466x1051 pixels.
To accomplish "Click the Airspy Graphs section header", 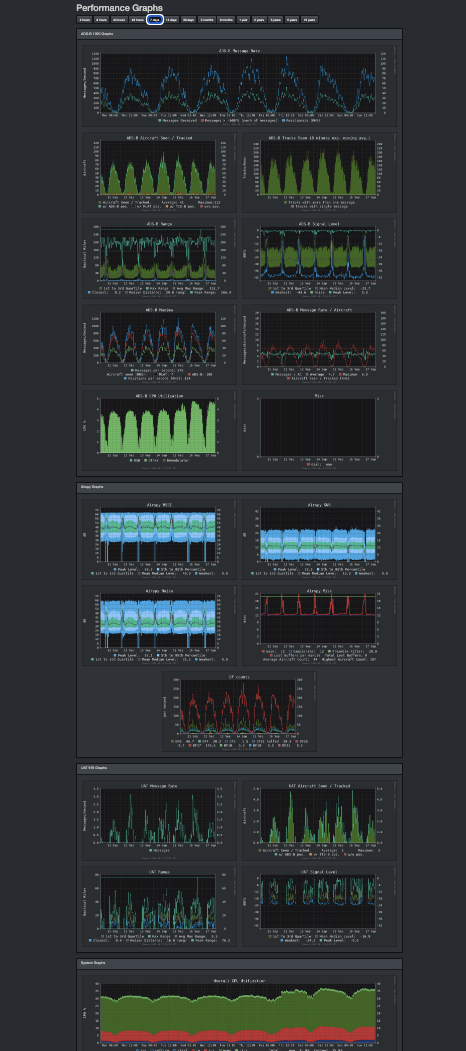I will click(239, 488).
